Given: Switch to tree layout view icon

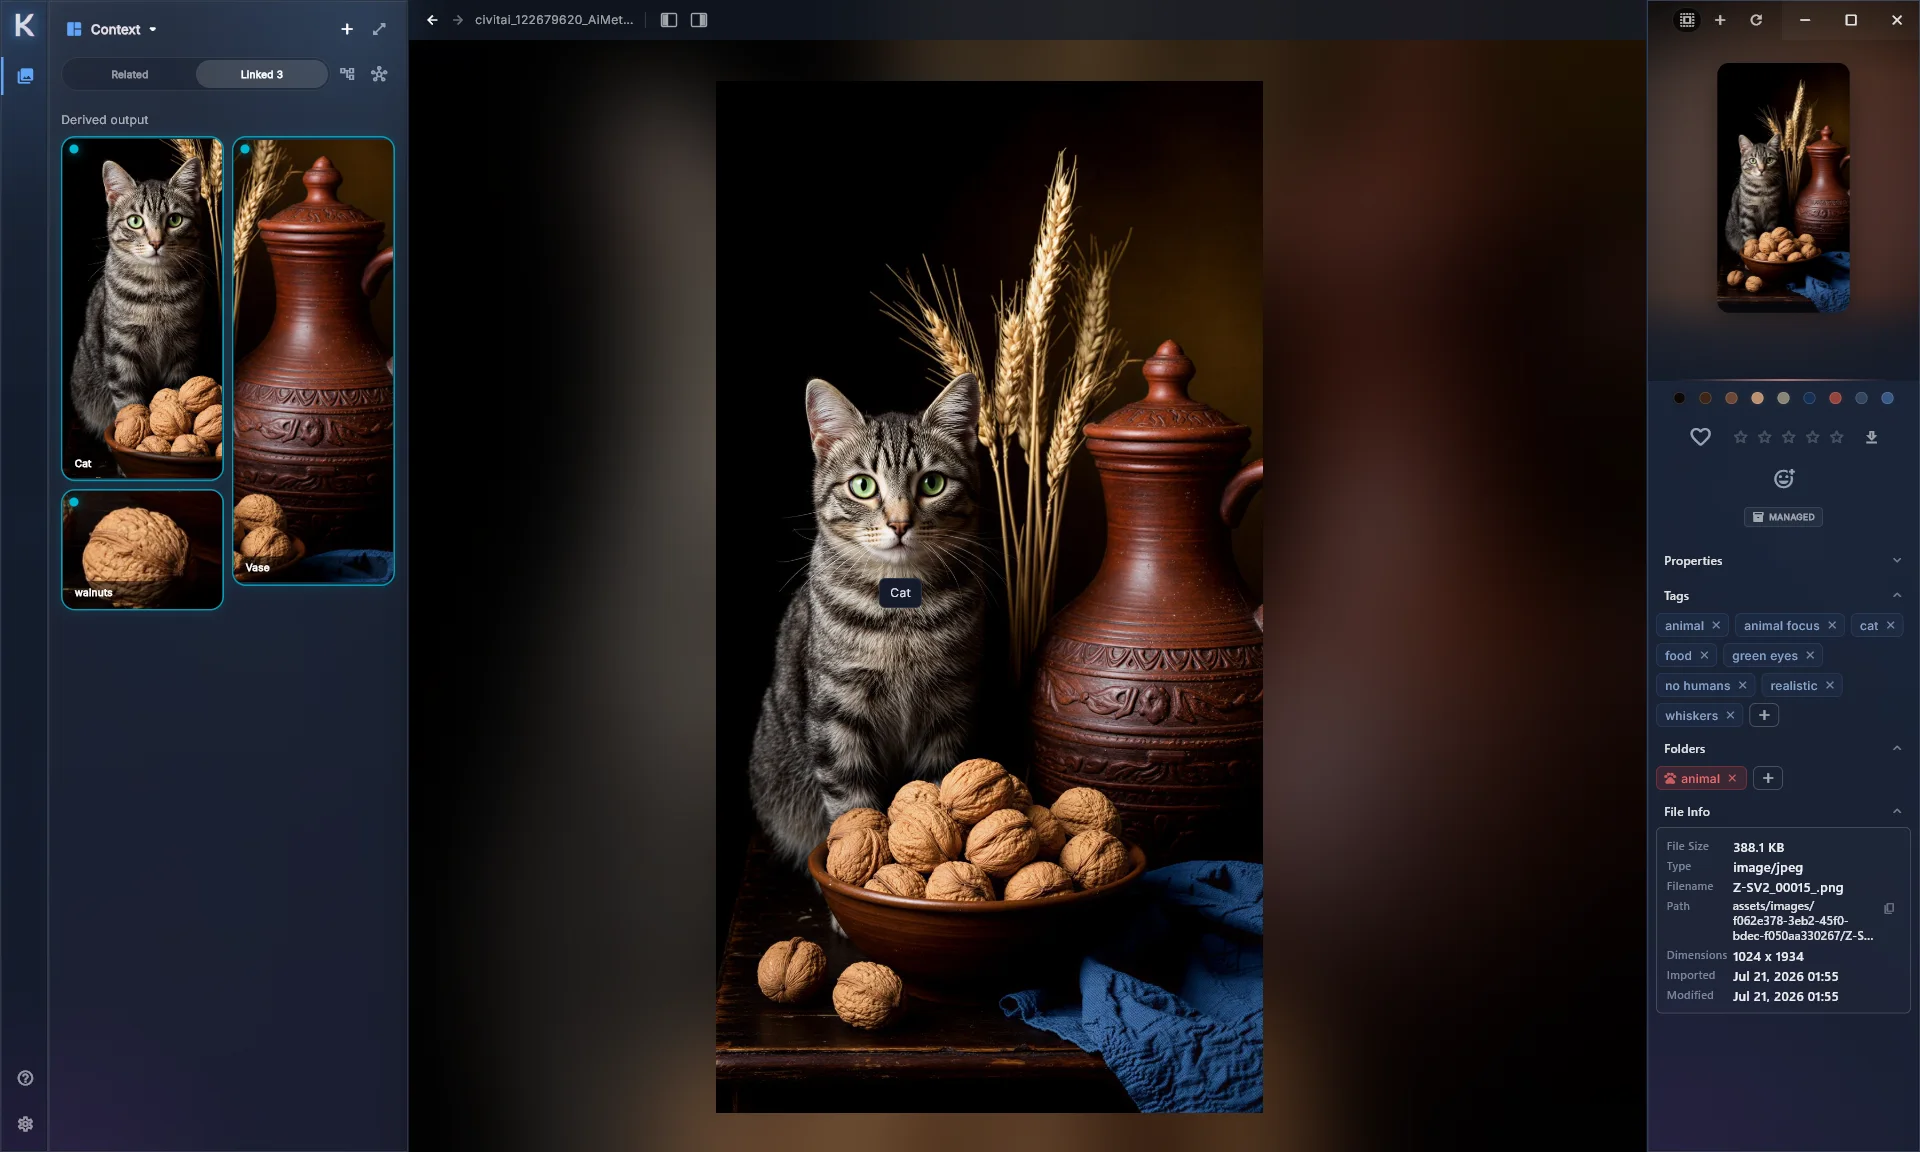Looking at the screenshot, I should click(x=347, y=74).
